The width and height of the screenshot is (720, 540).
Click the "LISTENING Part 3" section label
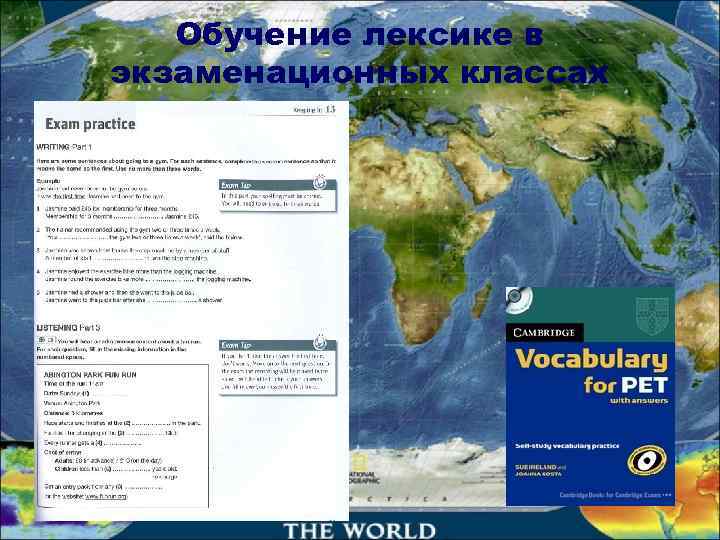68,328
